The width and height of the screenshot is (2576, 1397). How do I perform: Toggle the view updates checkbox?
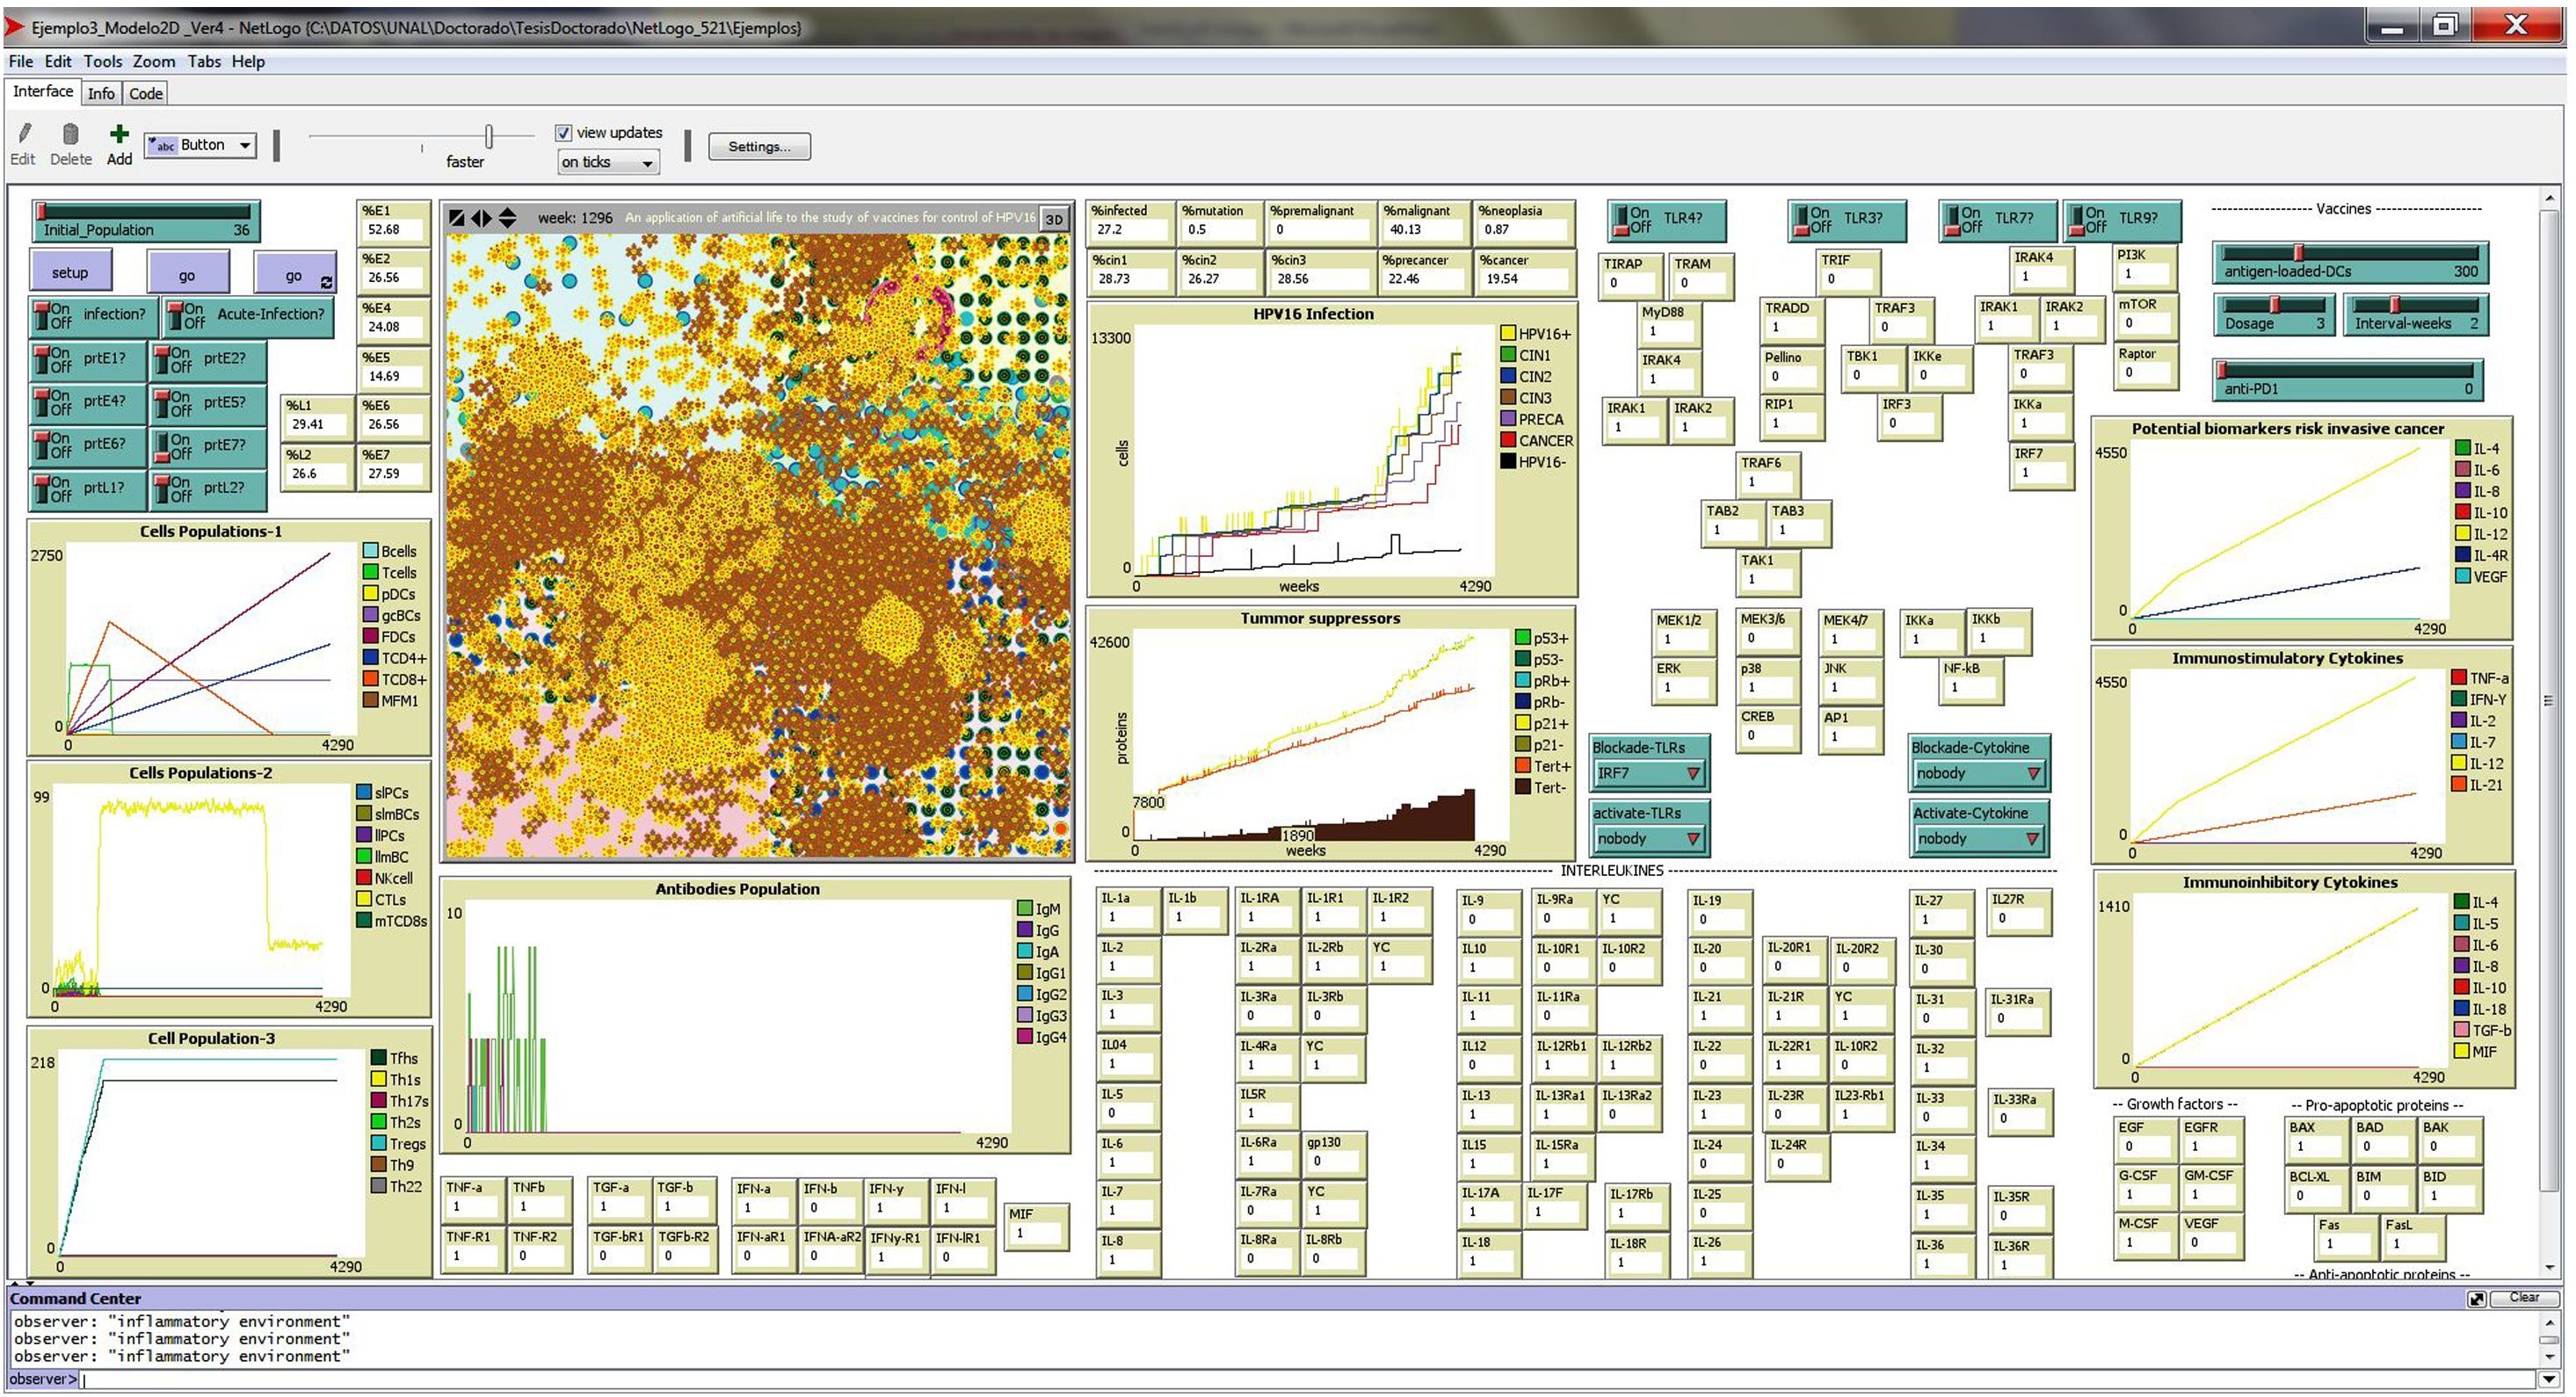[564, 132]
